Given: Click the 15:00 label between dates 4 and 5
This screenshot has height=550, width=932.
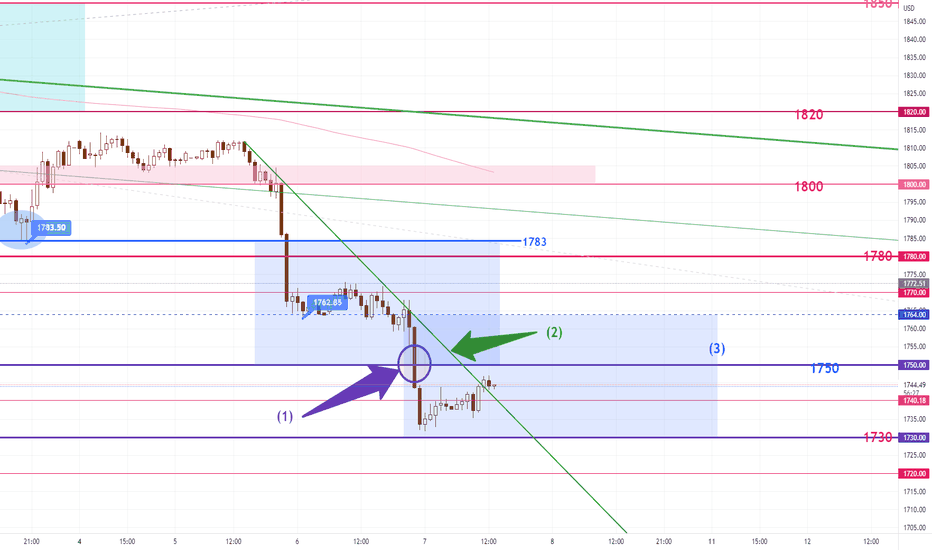Looking at the screenshot, I should coord(127,542).
